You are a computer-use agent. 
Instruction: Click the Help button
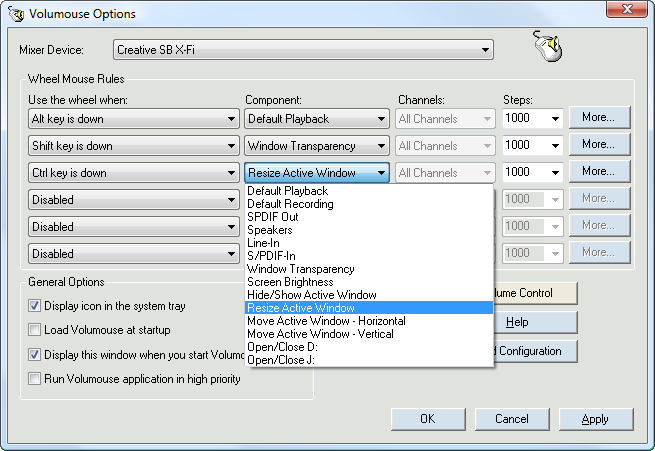tap(516, 323)
